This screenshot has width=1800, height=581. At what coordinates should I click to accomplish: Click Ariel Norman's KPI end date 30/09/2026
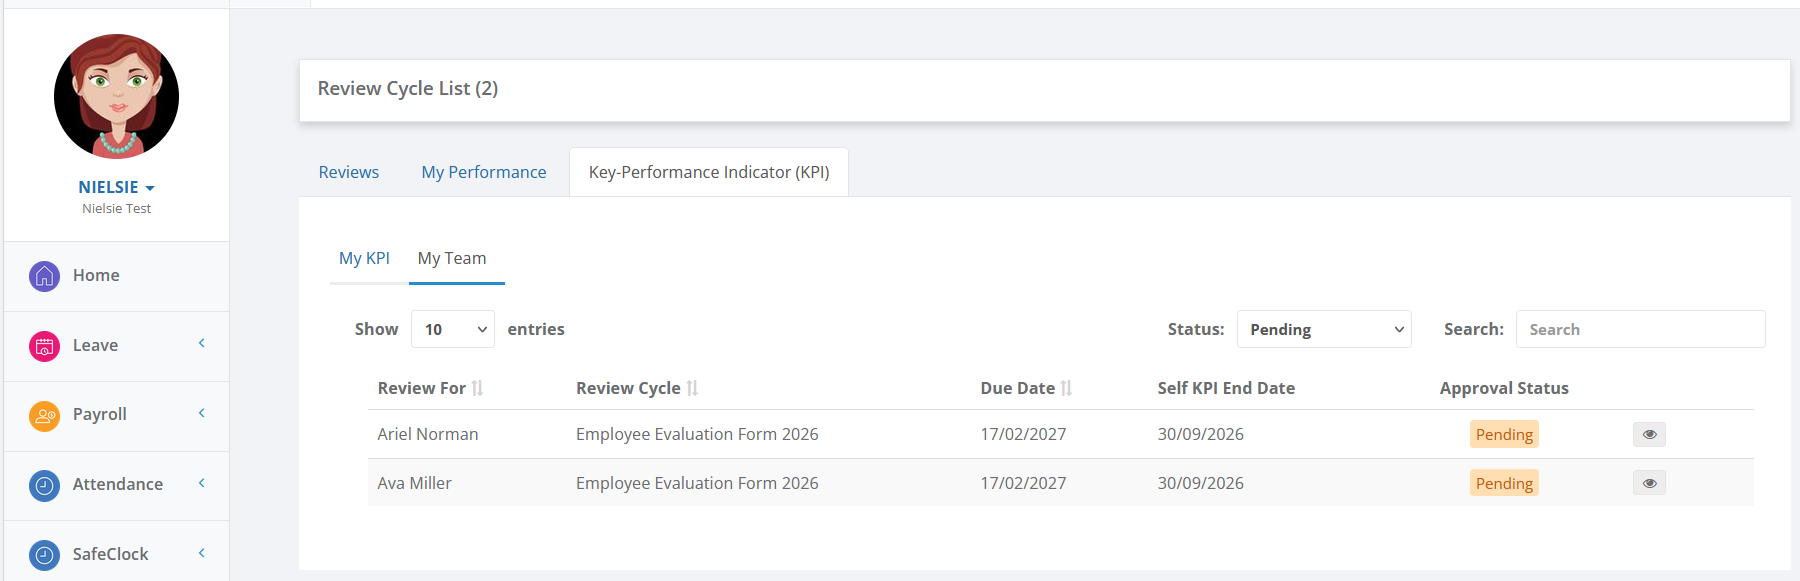(1201, 434)
